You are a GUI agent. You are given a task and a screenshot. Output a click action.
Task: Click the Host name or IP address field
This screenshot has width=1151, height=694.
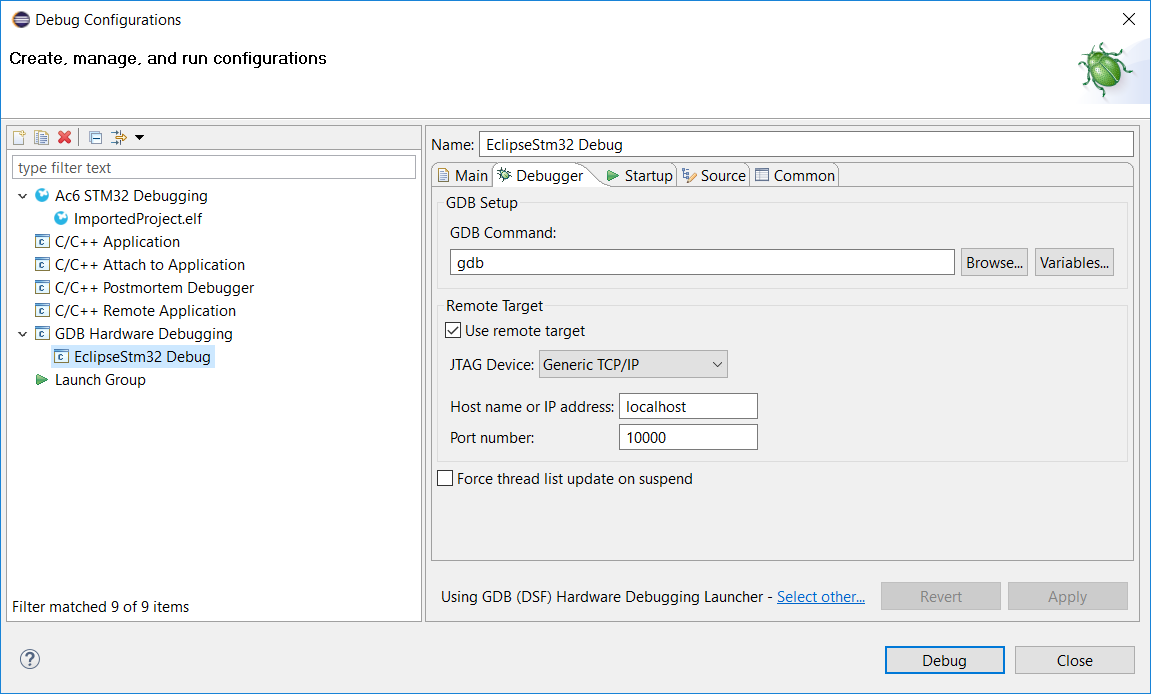(x=688, y=406)
